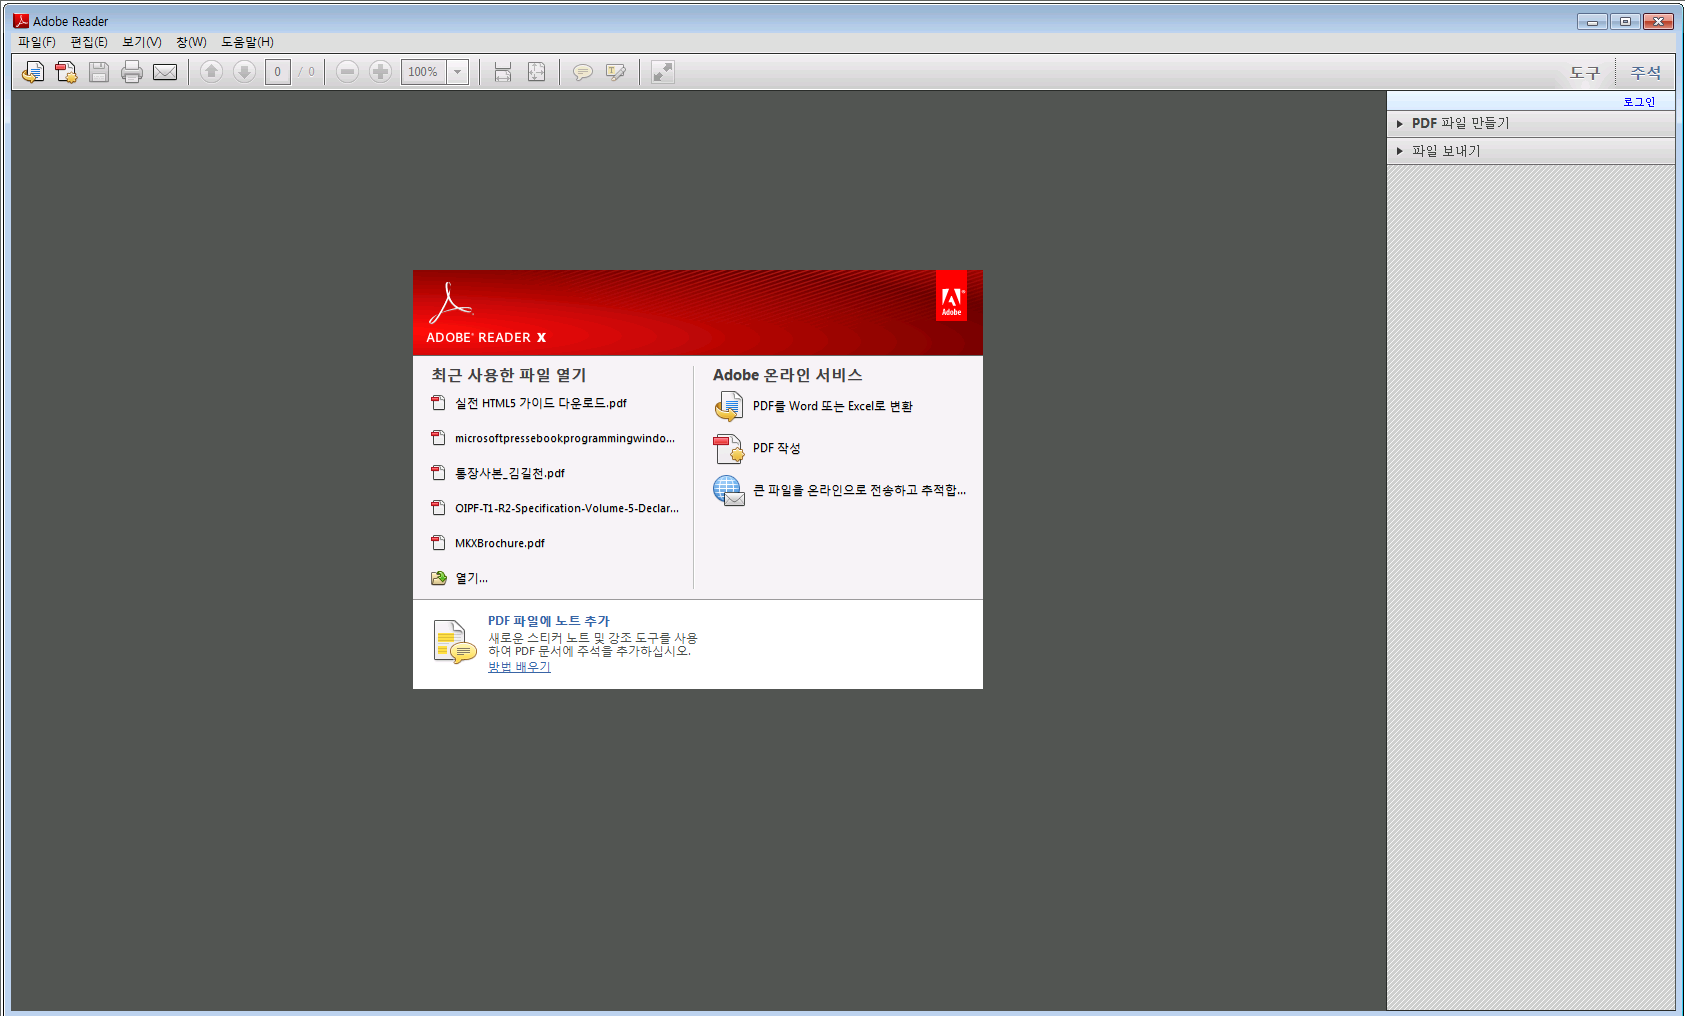Open recent file microsoftpressebookprogrammingwindo...
Screen dimensions: 1685x1016
point(565,438)
